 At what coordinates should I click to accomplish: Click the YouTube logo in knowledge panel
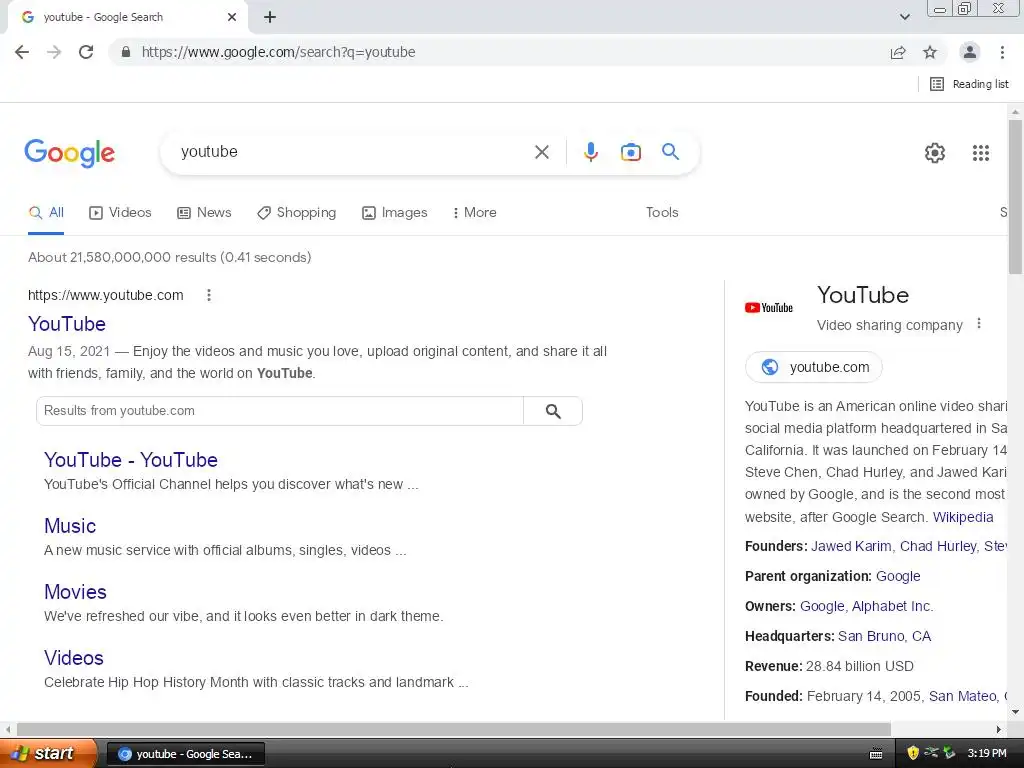[769, 308]
